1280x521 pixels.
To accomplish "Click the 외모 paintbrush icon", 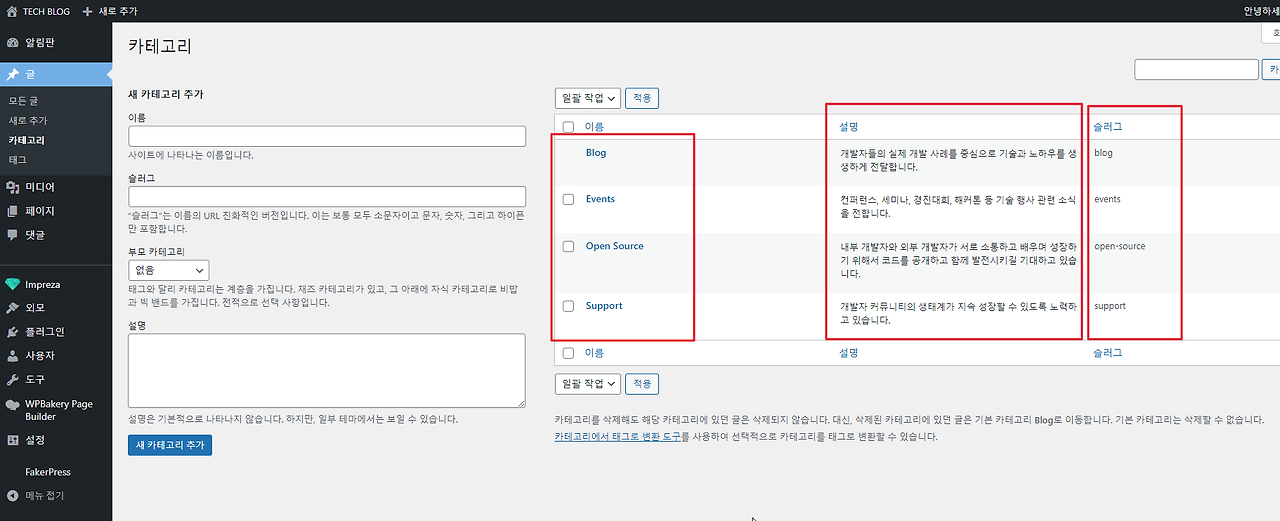I will 13,308.
